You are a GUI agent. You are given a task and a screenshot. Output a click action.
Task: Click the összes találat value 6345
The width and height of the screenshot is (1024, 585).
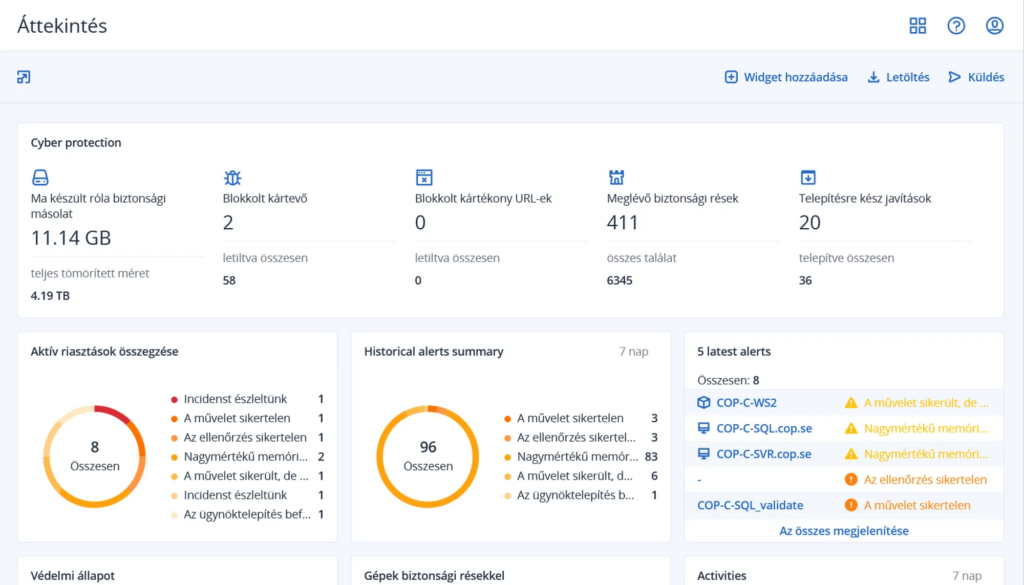coord(619,281)
